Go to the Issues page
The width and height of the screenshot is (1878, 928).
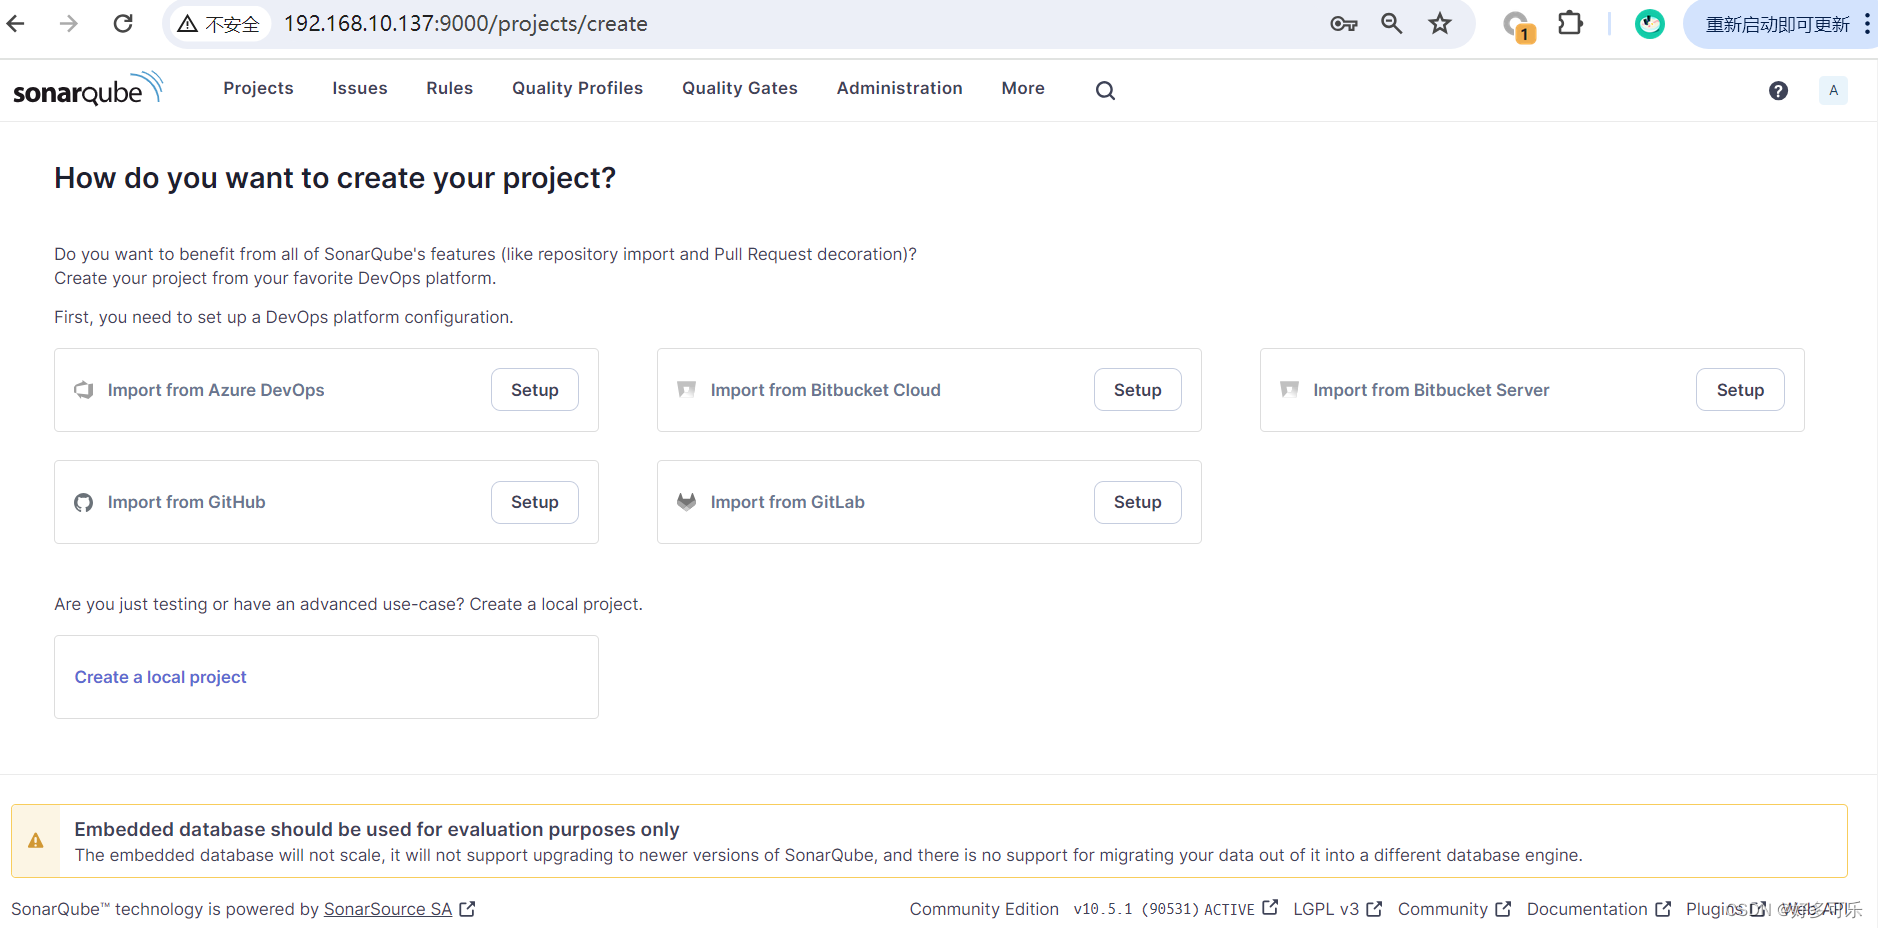pyautogui.click(x=360, y=88)
